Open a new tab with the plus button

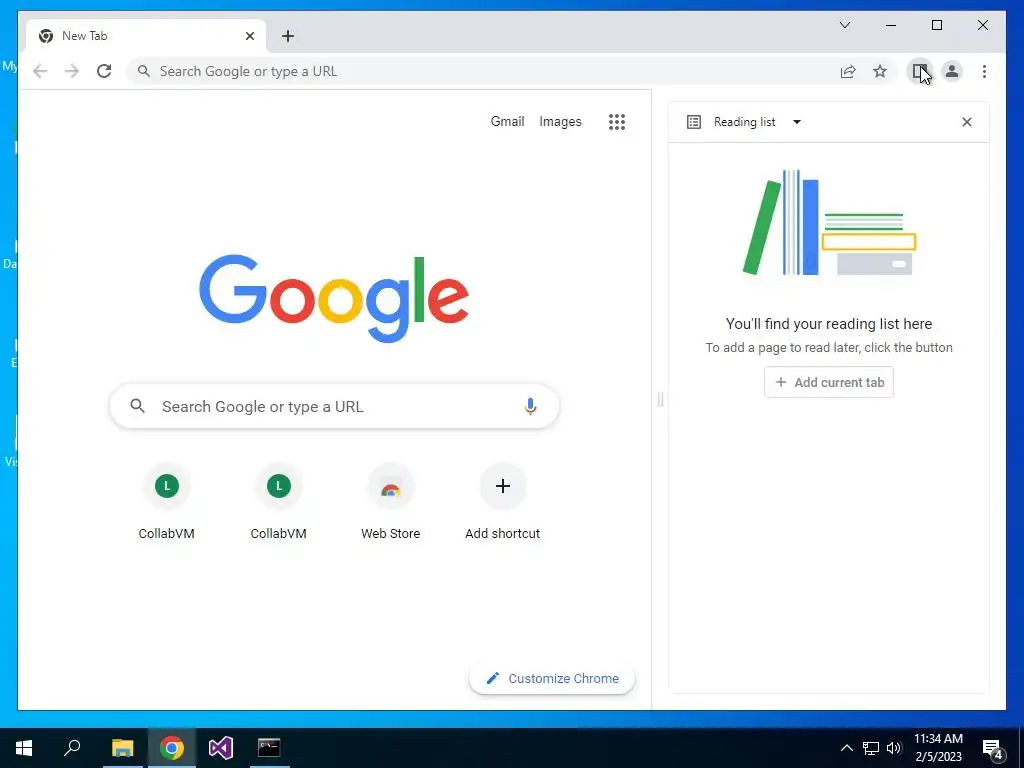(288, 36)
